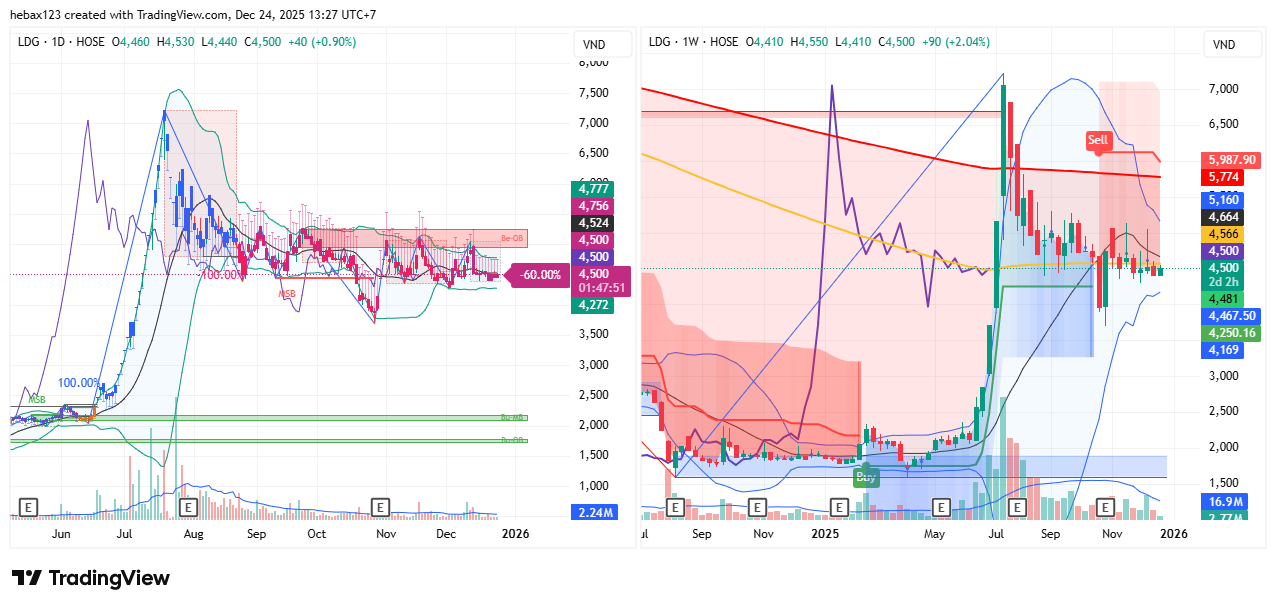Click the blue 2.24M volume label
Image resolution: width=1276 pixels, height=608 pixels.
point(595,513)
